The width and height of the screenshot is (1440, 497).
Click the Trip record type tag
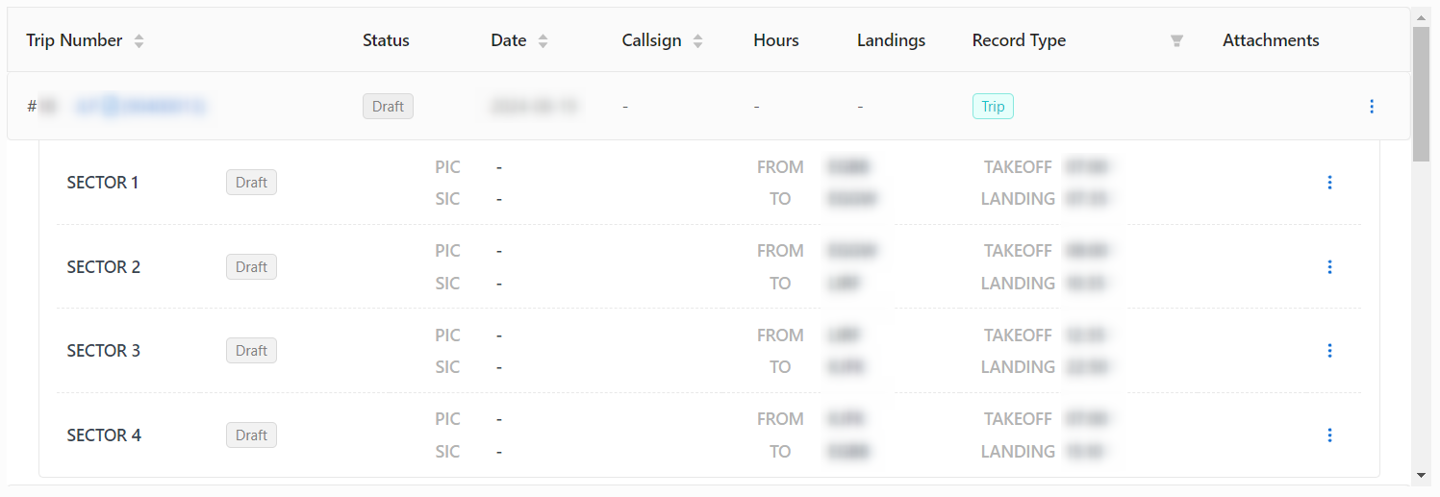992,106
